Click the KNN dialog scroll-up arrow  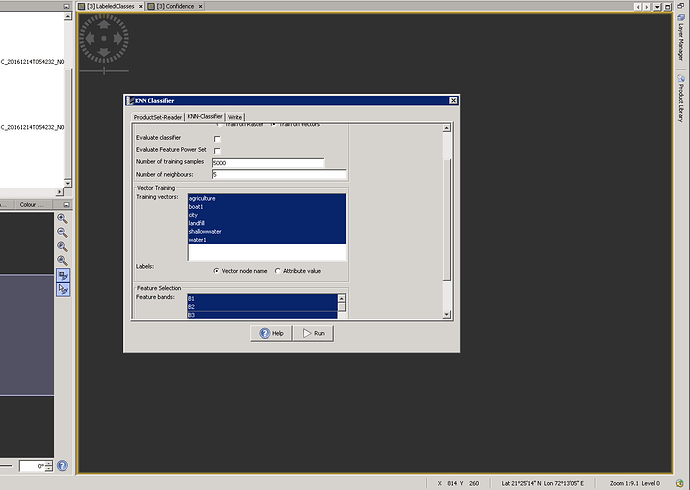pyautogui.click(x=447, y=128)
